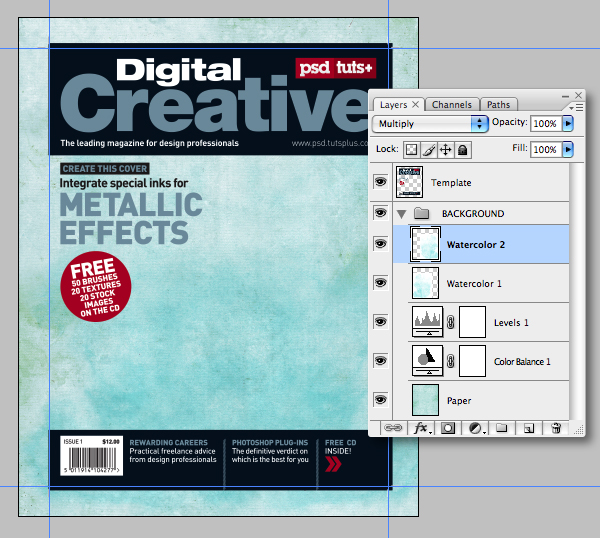This screenshot has height=538, width=600.
Task: Hide the Paper layer
Action: (x=380, y=400)
